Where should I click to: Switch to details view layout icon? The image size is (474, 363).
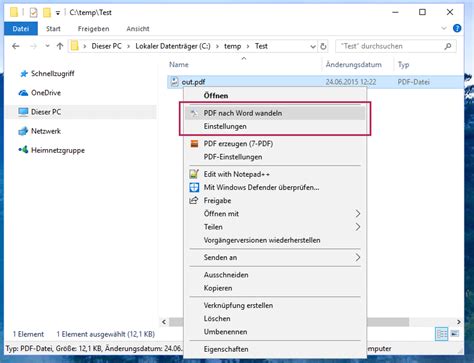point(442,334)
